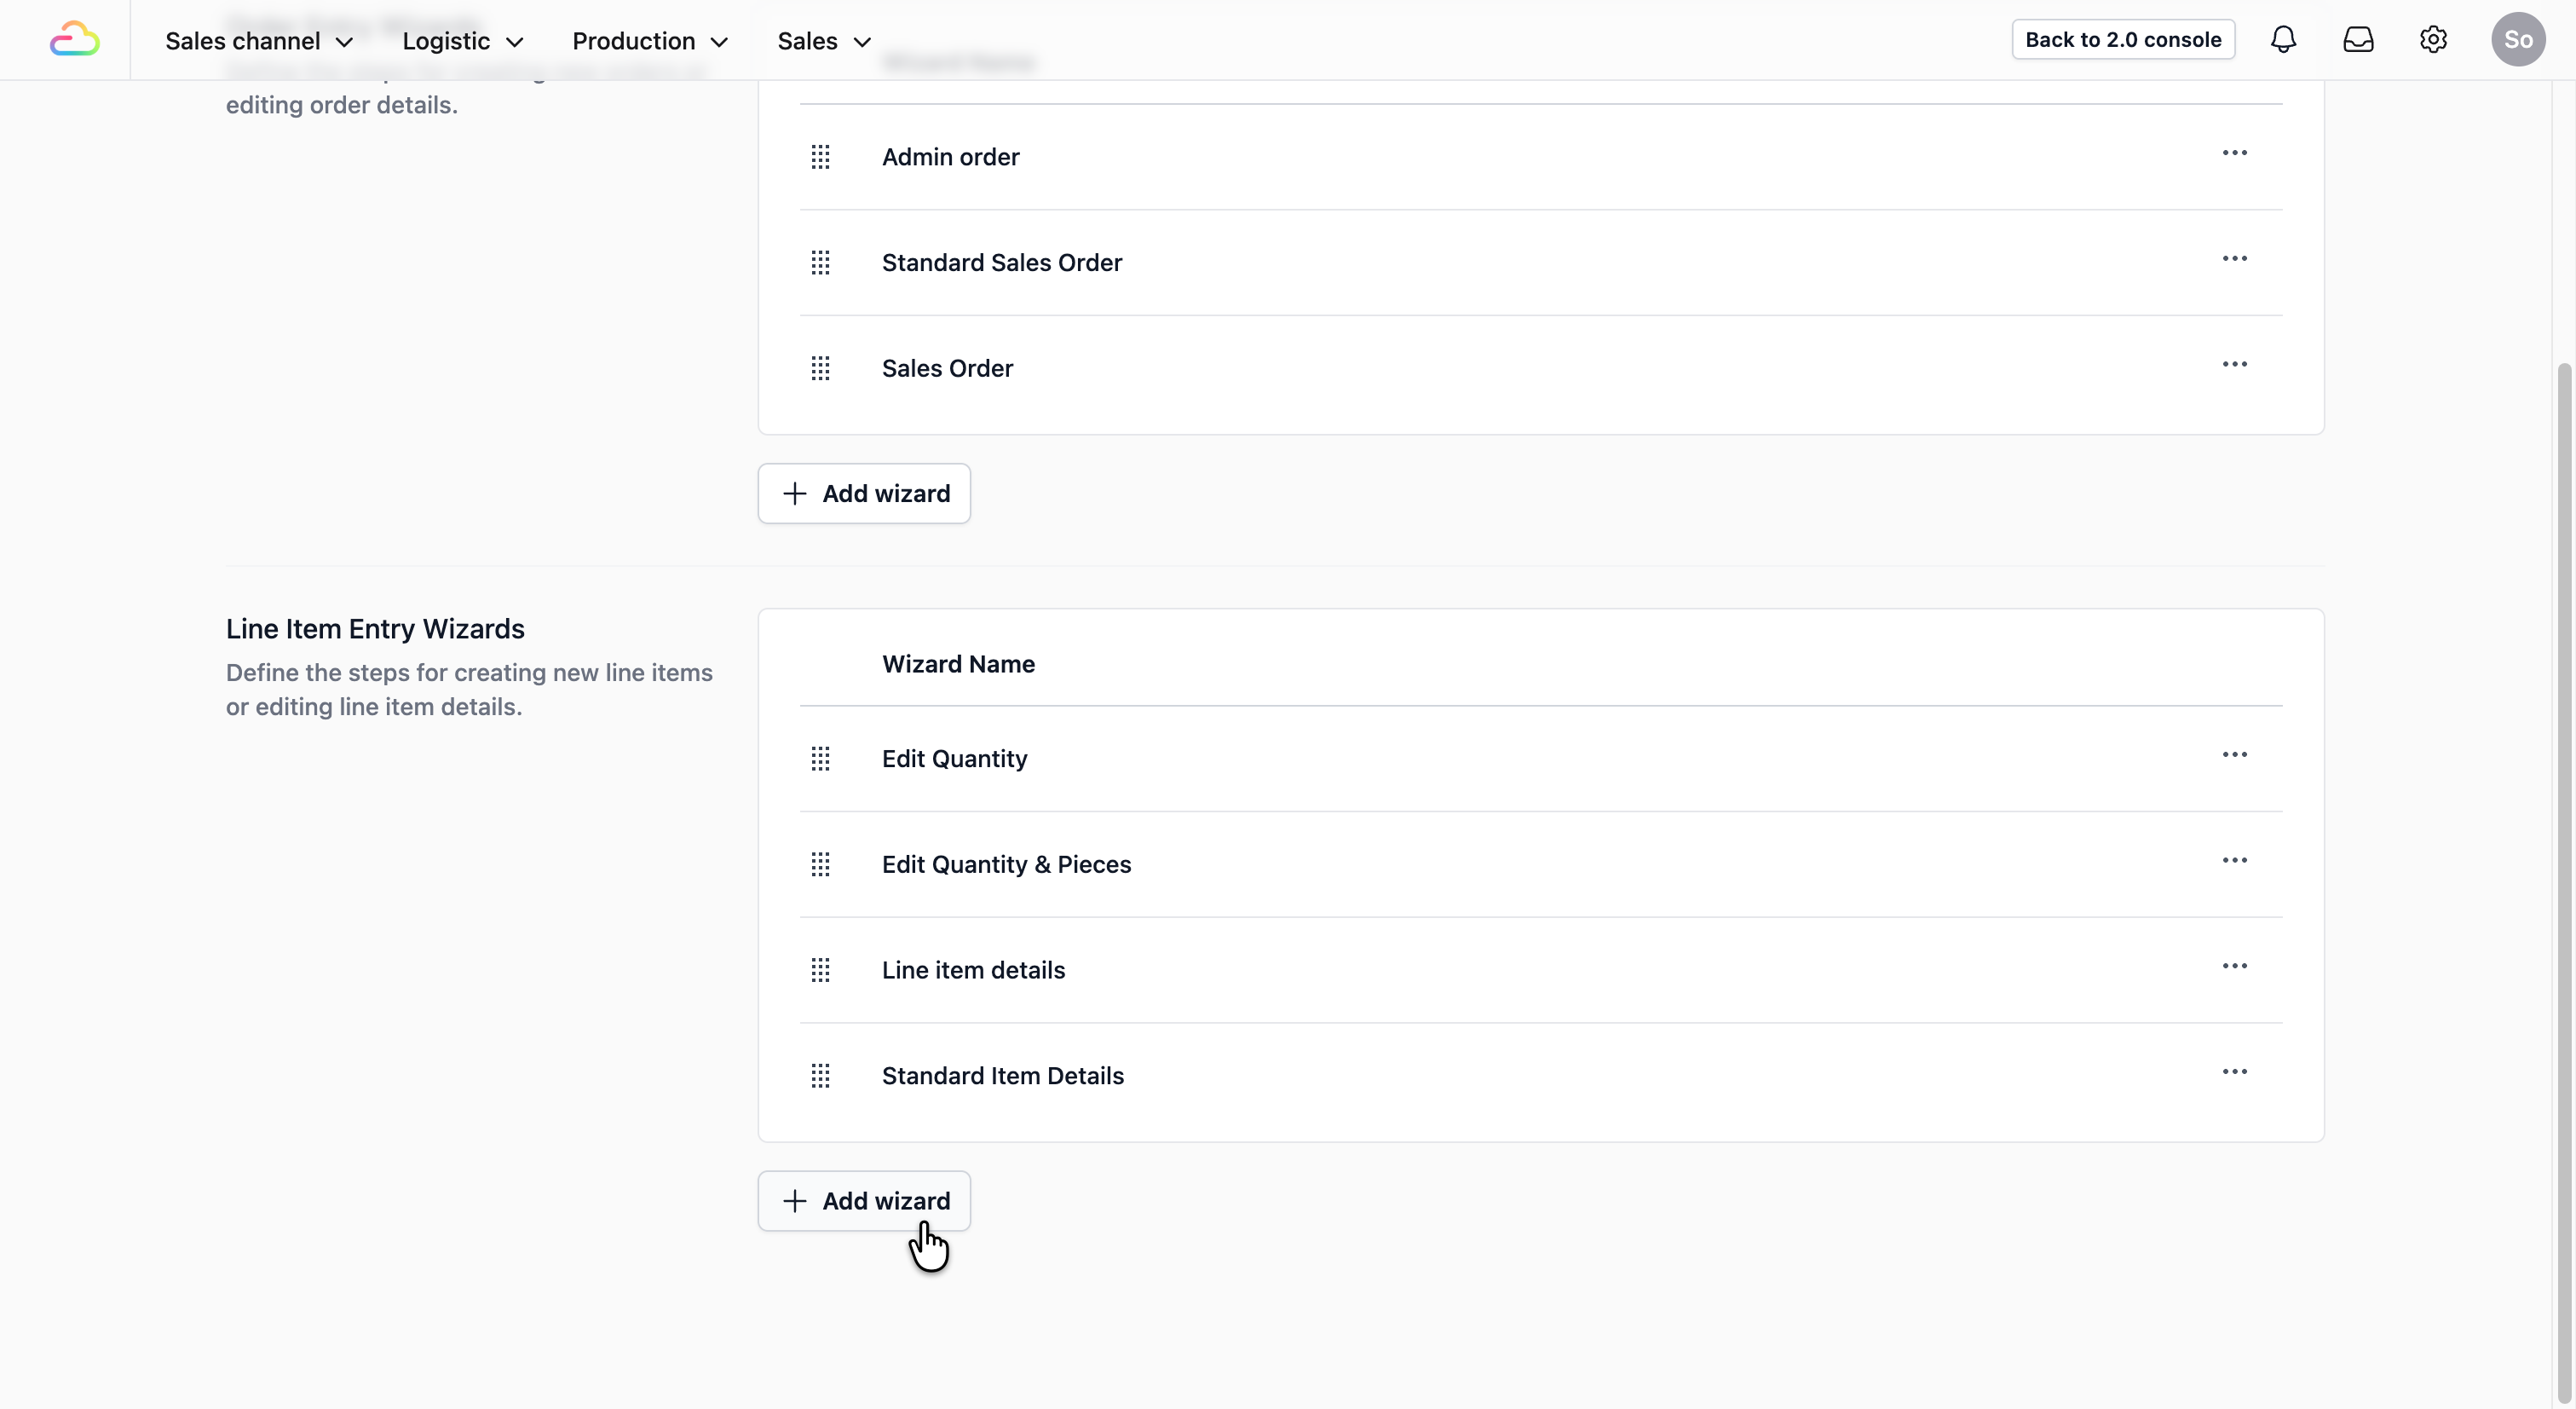Click Back to 2.0 console button
2576x1409 pixels.
point(2122,40)
